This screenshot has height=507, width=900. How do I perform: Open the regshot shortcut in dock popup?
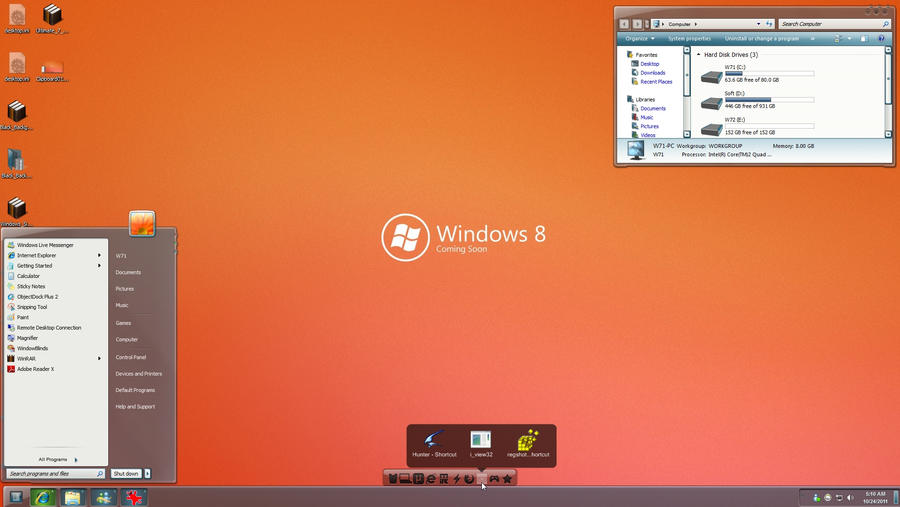point(528,445)
